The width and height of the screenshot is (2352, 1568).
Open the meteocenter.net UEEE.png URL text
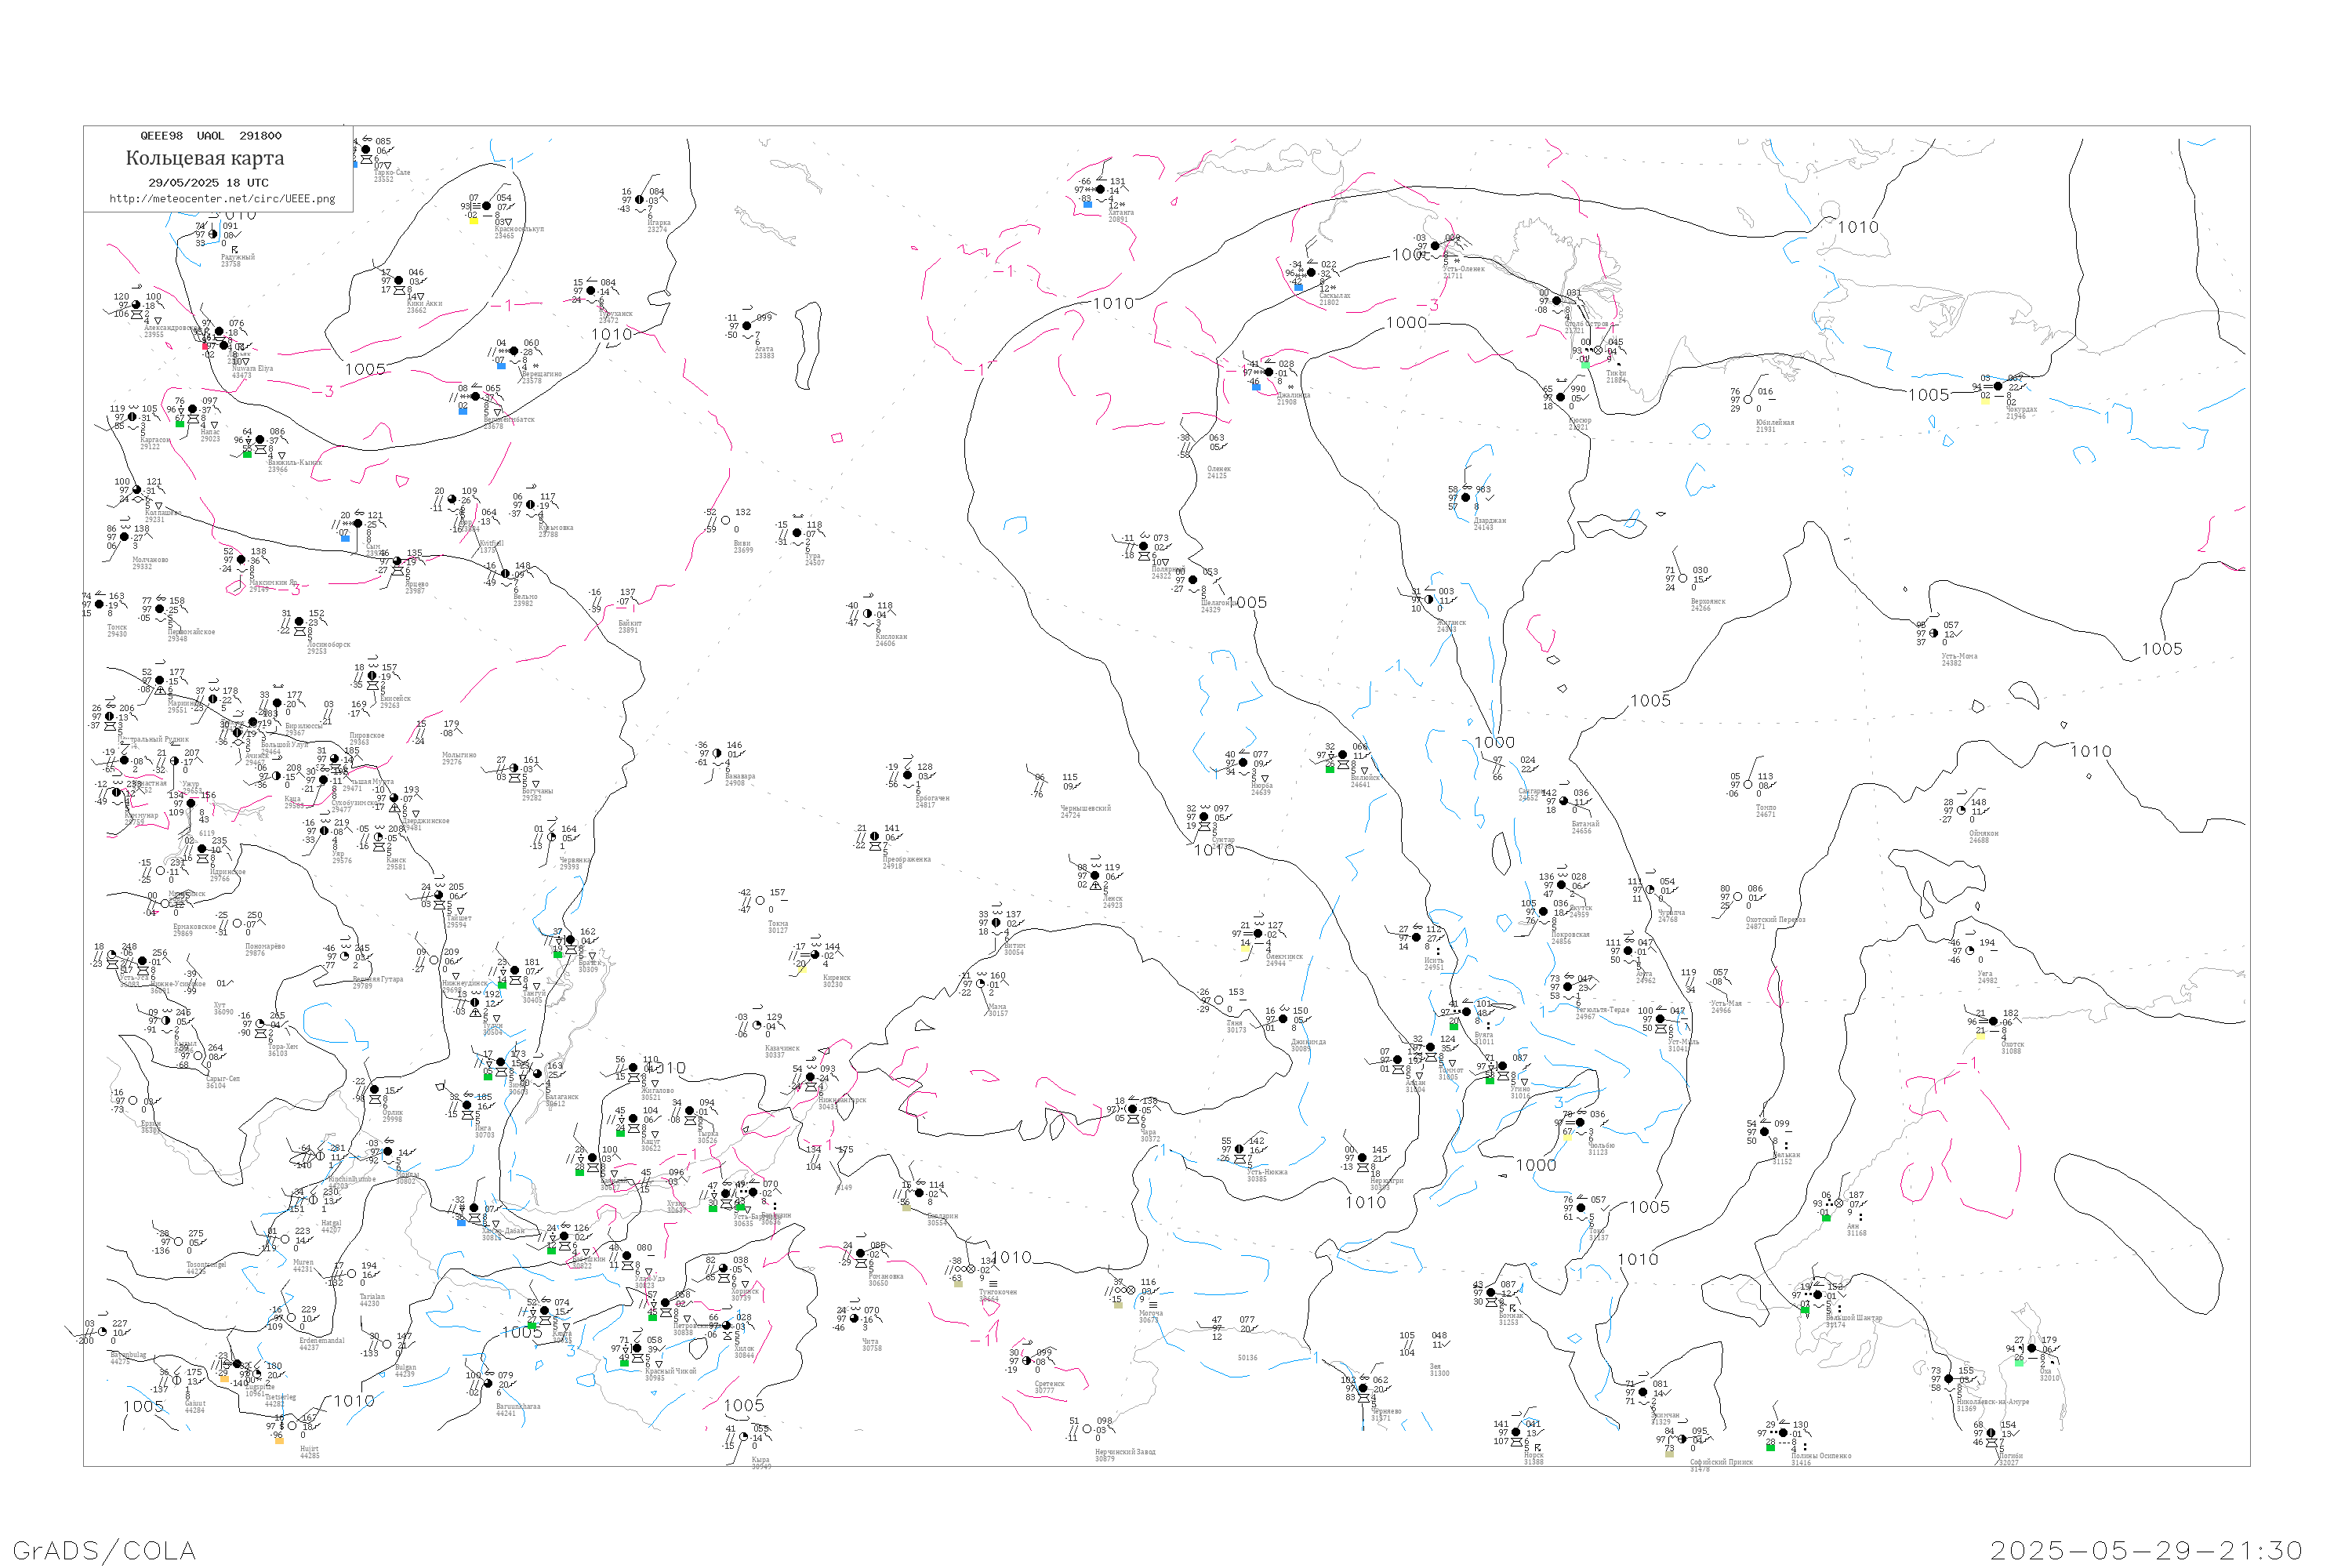(x=222, y=198)
